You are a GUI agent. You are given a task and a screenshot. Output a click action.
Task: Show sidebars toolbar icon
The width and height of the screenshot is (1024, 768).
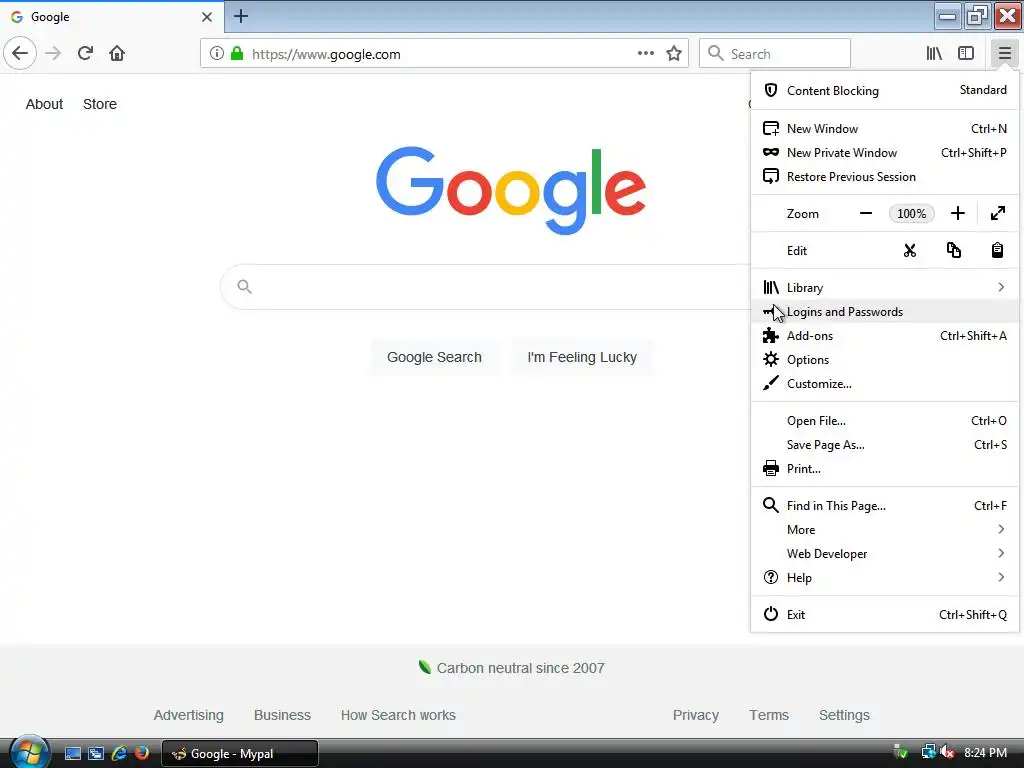[x=966, y=54]
